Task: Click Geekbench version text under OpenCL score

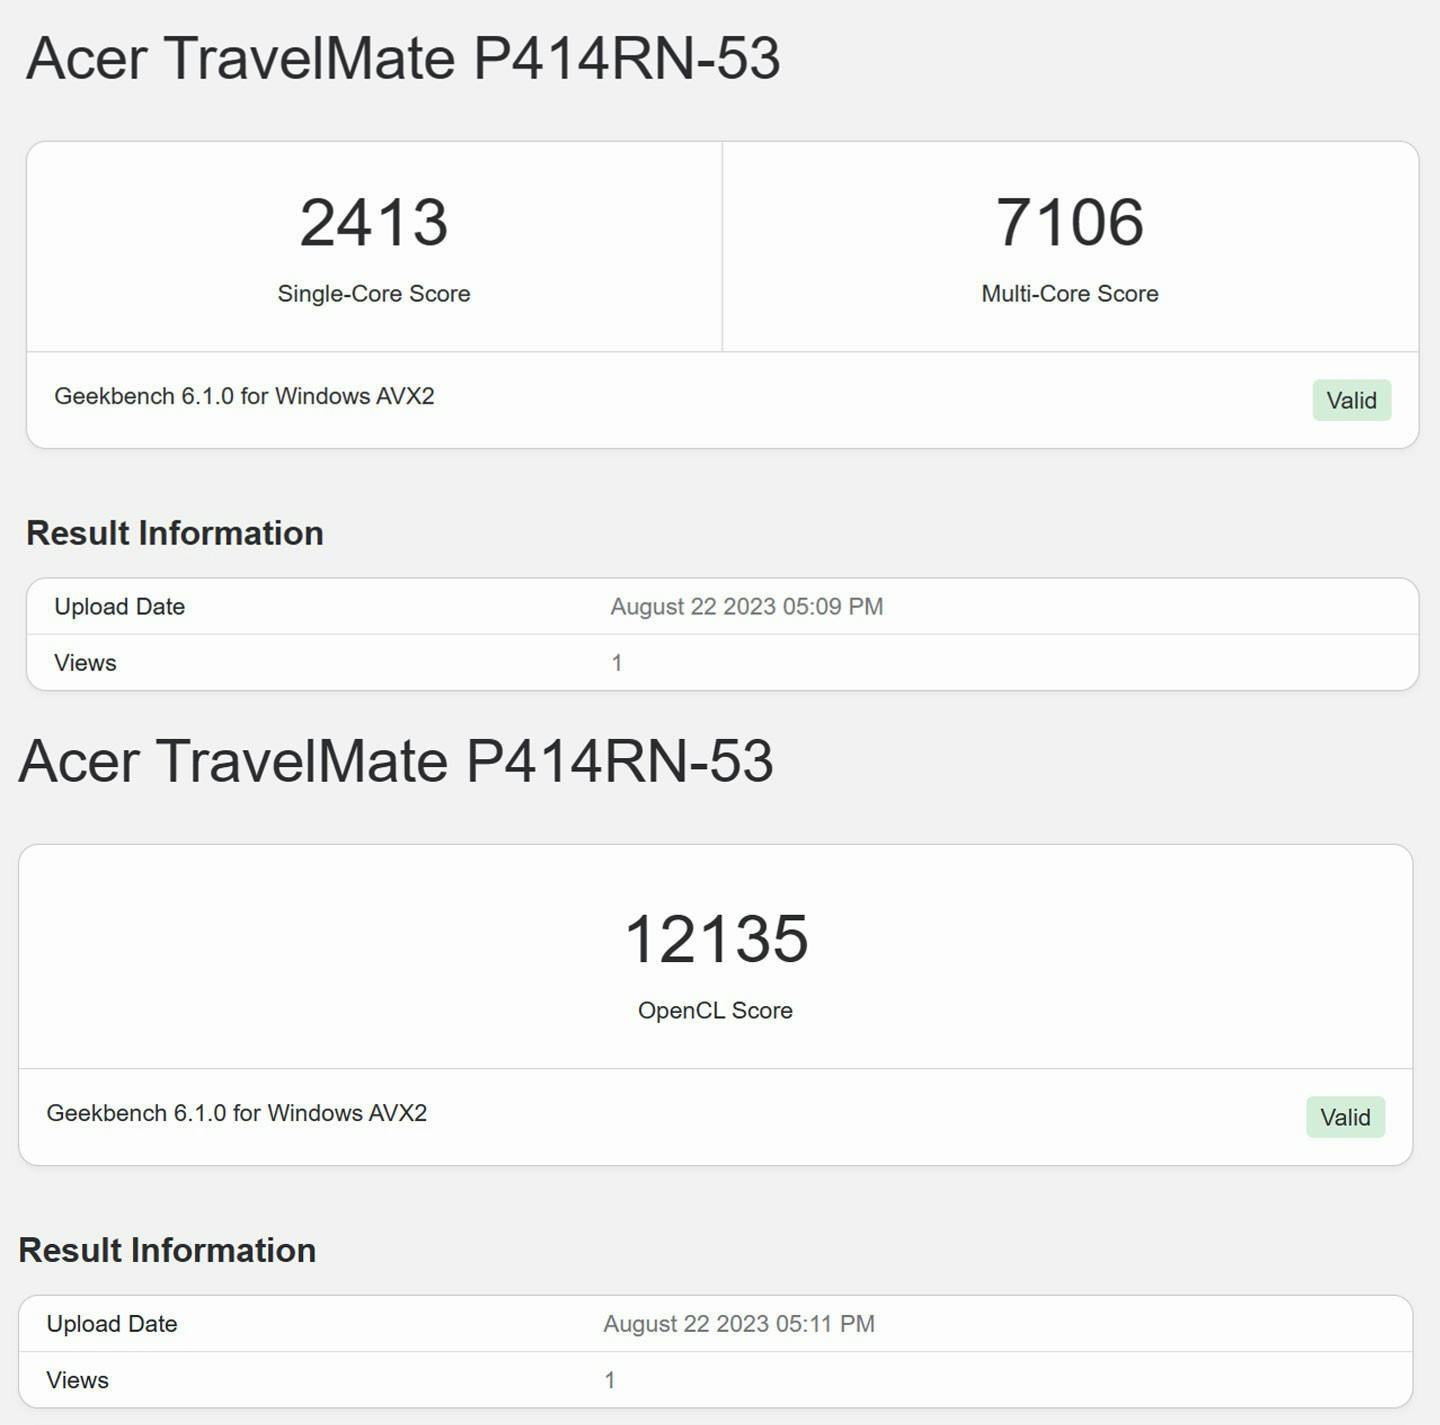Action: click(237, 1113)
